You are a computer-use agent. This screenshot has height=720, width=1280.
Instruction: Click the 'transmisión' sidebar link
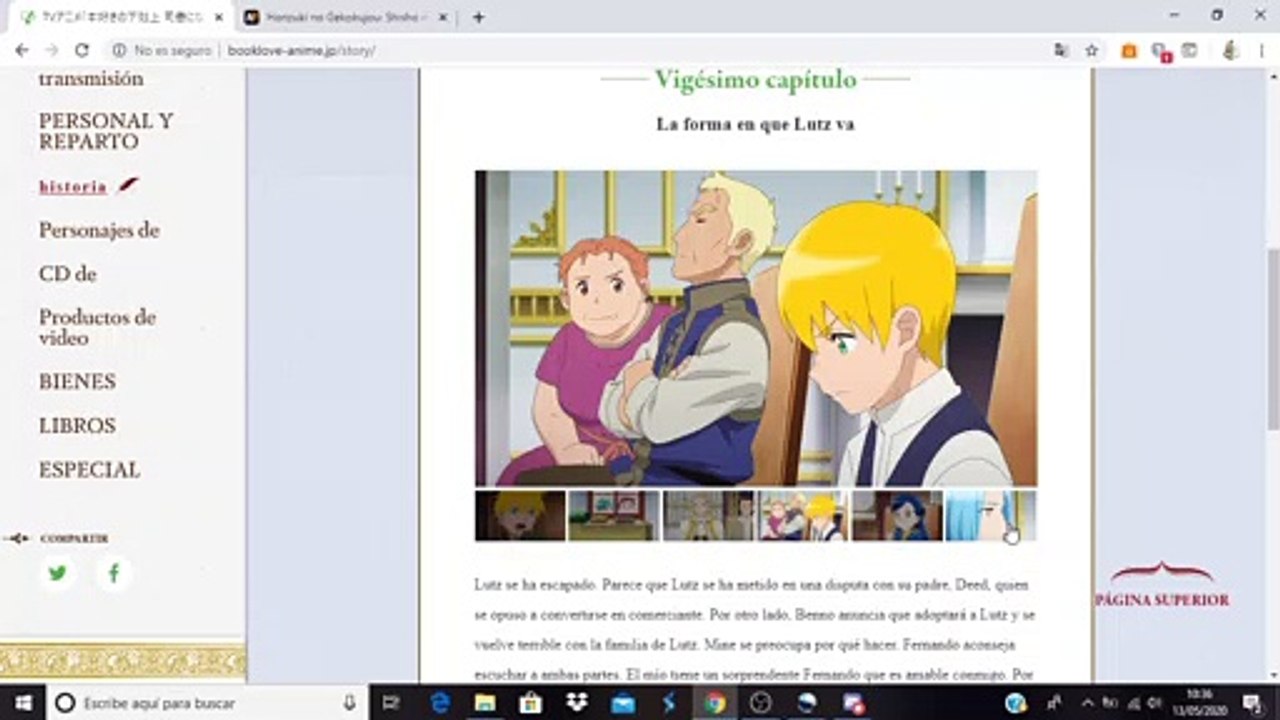91,79
